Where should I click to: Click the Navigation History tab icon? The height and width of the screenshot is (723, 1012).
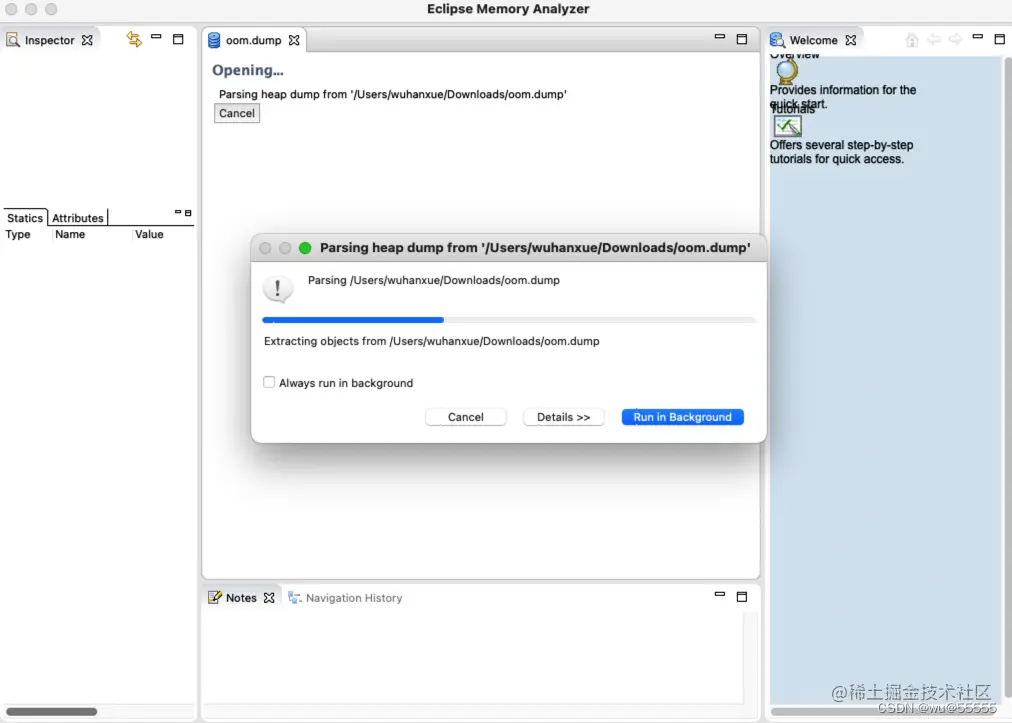[x=294, y=598]
